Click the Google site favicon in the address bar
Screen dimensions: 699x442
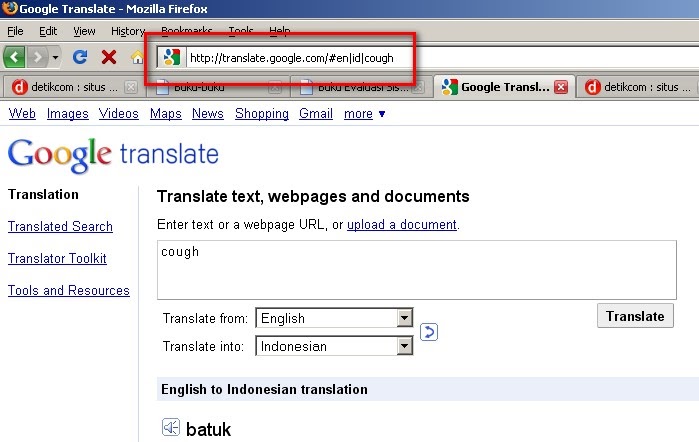click(x=172, y=58)
